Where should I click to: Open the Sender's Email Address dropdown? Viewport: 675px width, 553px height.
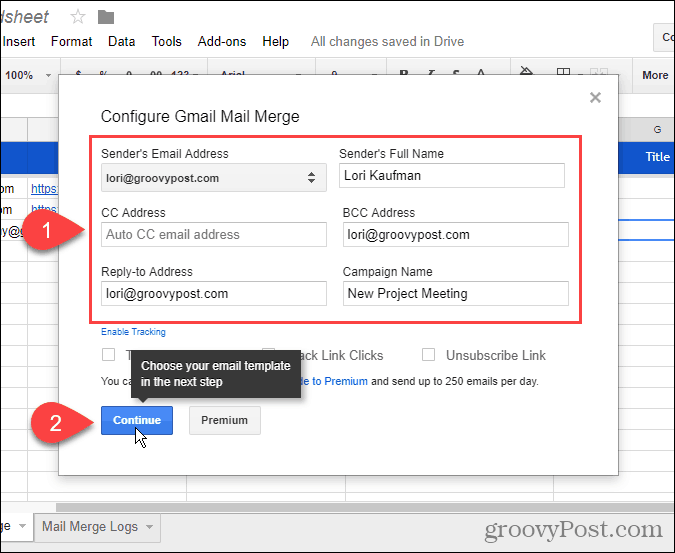[x=214, y=177]
